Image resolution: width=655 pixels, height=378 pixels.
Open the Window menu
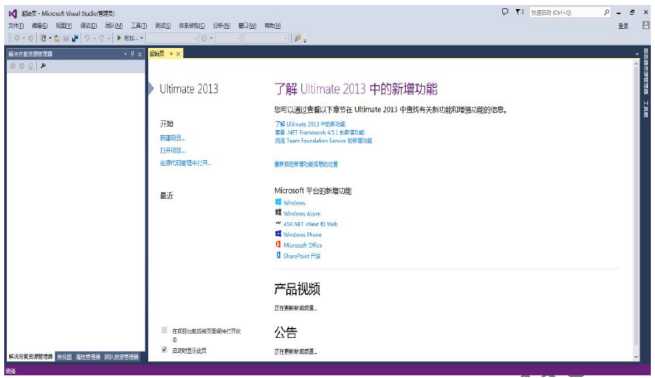click(x=247, y=26)
